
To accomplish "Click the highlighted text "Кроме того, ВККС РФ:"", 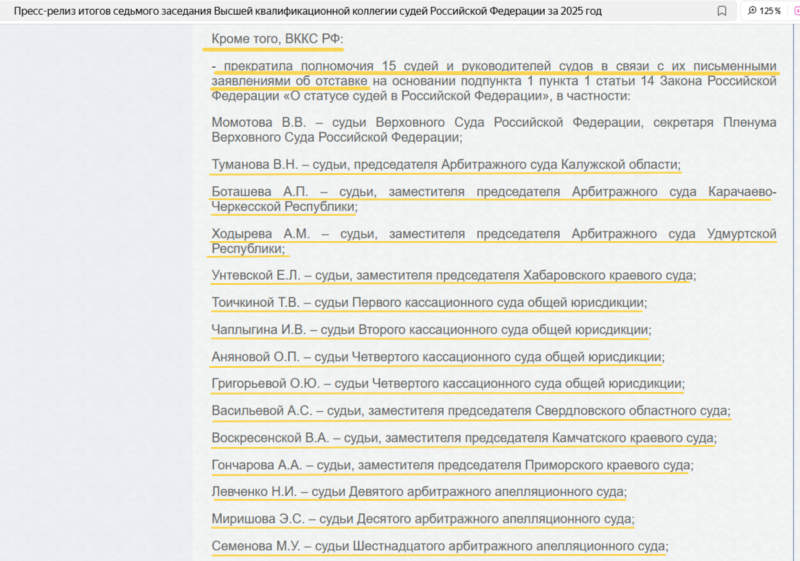I will (277, 39).
